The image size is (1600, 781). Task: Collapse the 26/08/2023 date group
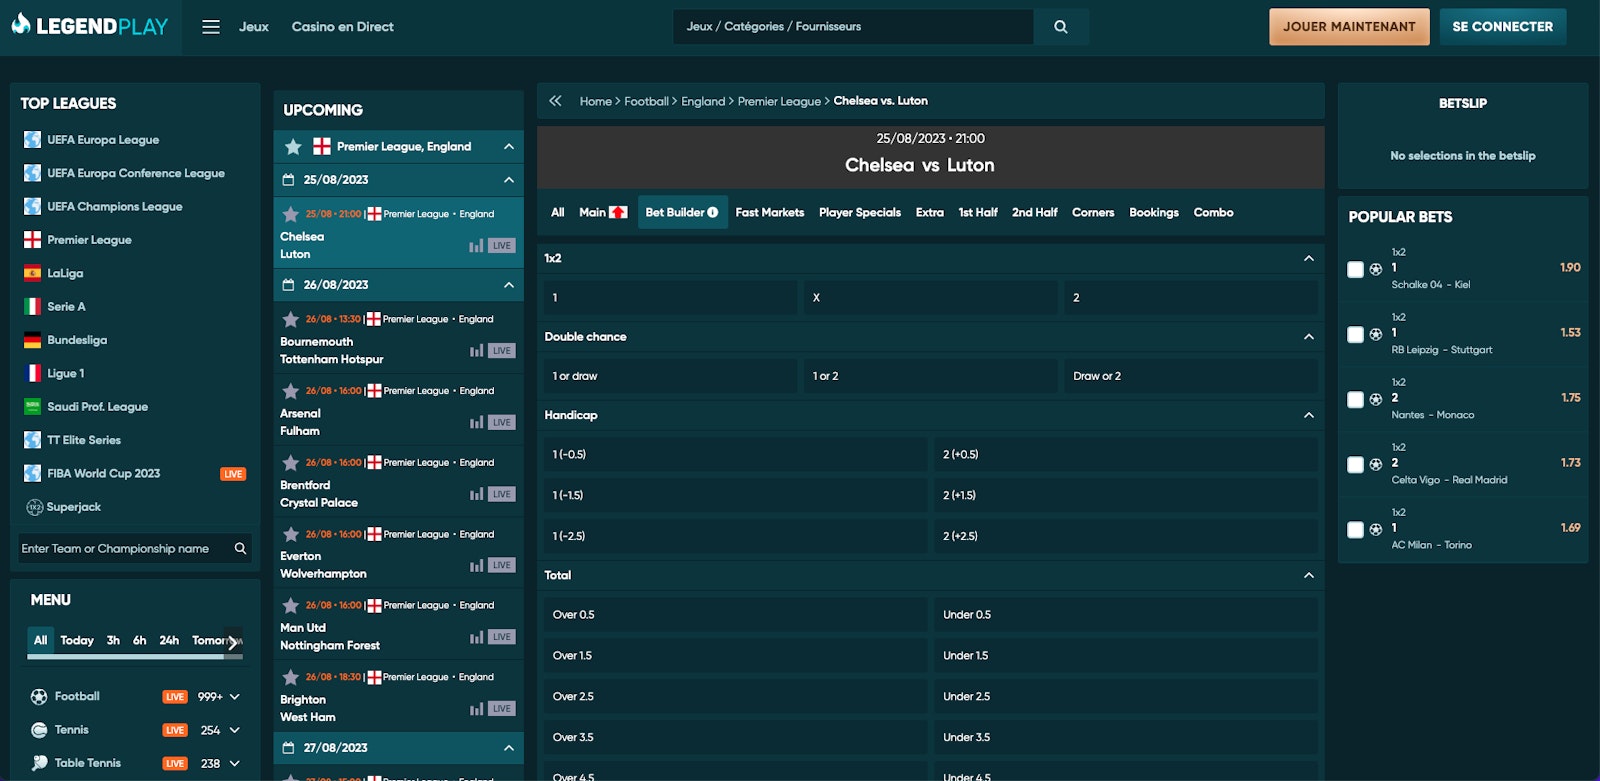(508, 285)
